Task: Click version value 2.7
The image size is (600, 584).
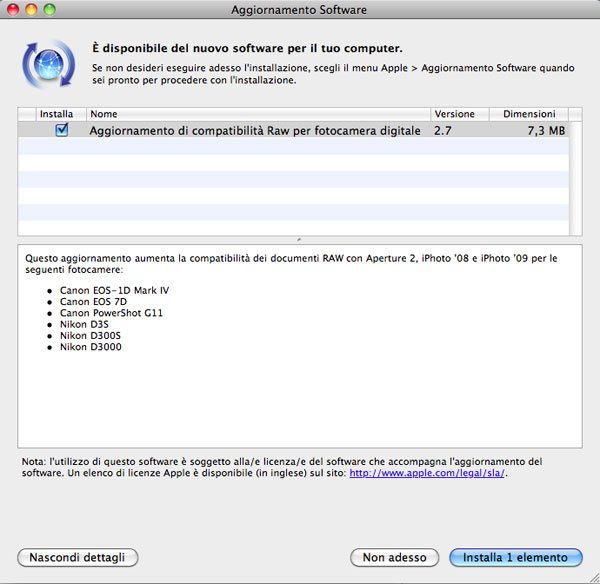Action: 443,131
